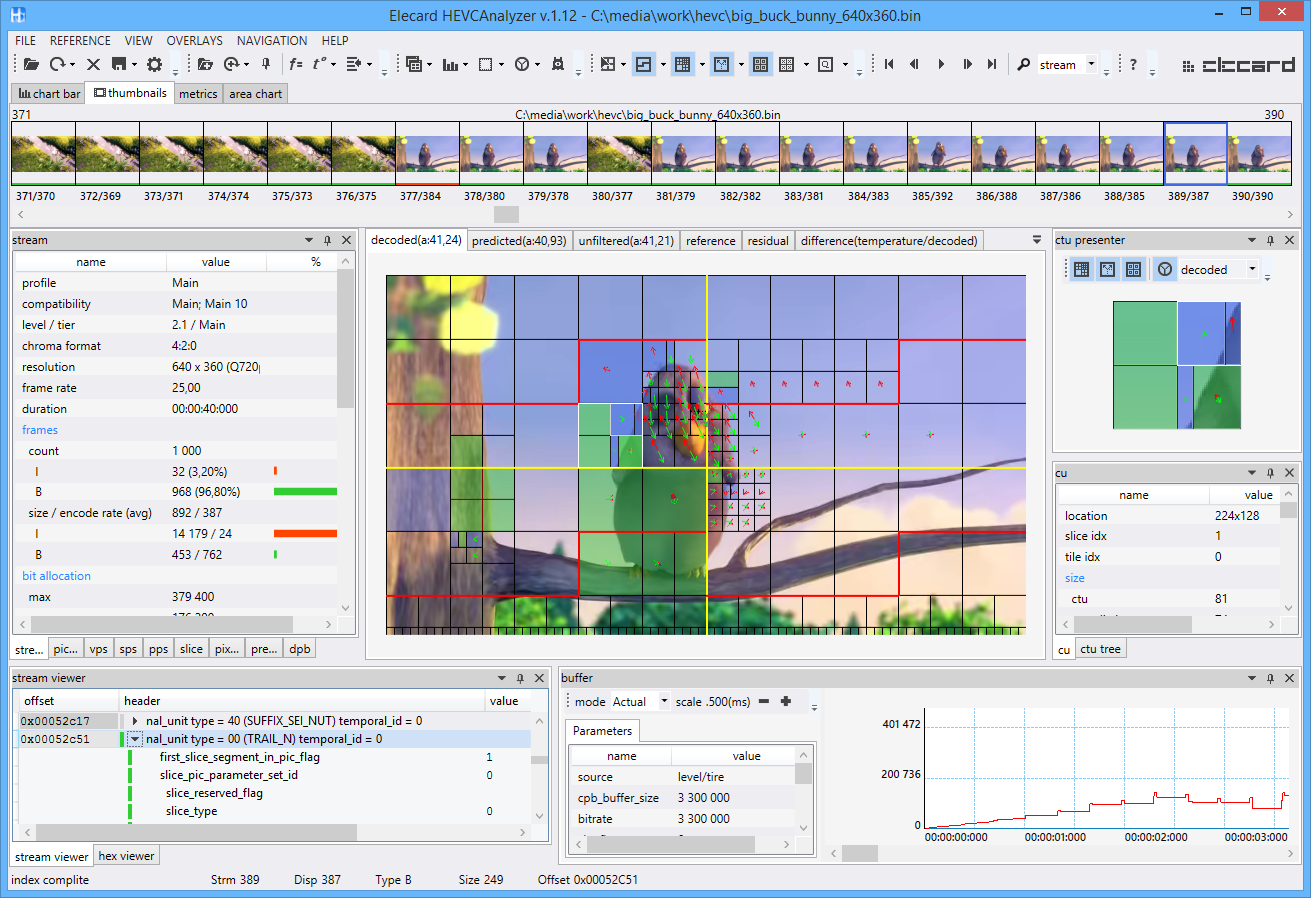Pin the stream viewer panel
Image resolution: width=1311 pixels, height=898 pixels.
519,678
